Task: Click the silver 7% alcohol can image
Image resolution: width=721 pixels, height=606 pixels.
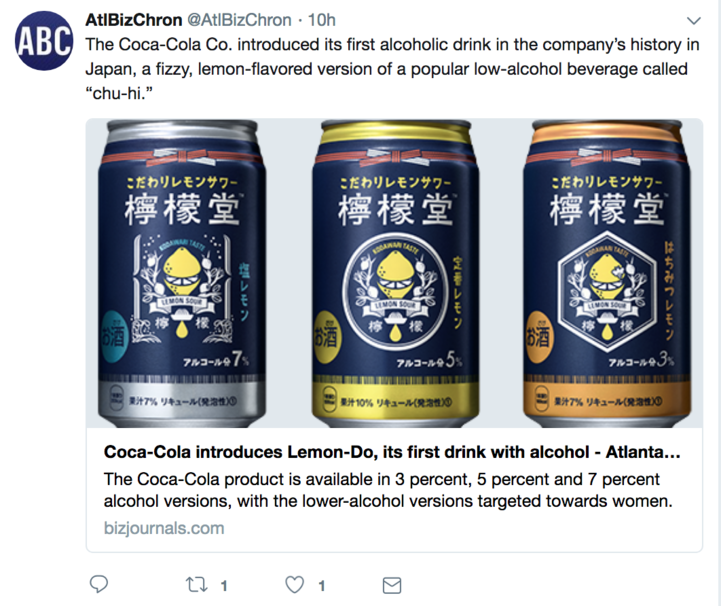Action: pyautogui.click(x=182, y=274)
